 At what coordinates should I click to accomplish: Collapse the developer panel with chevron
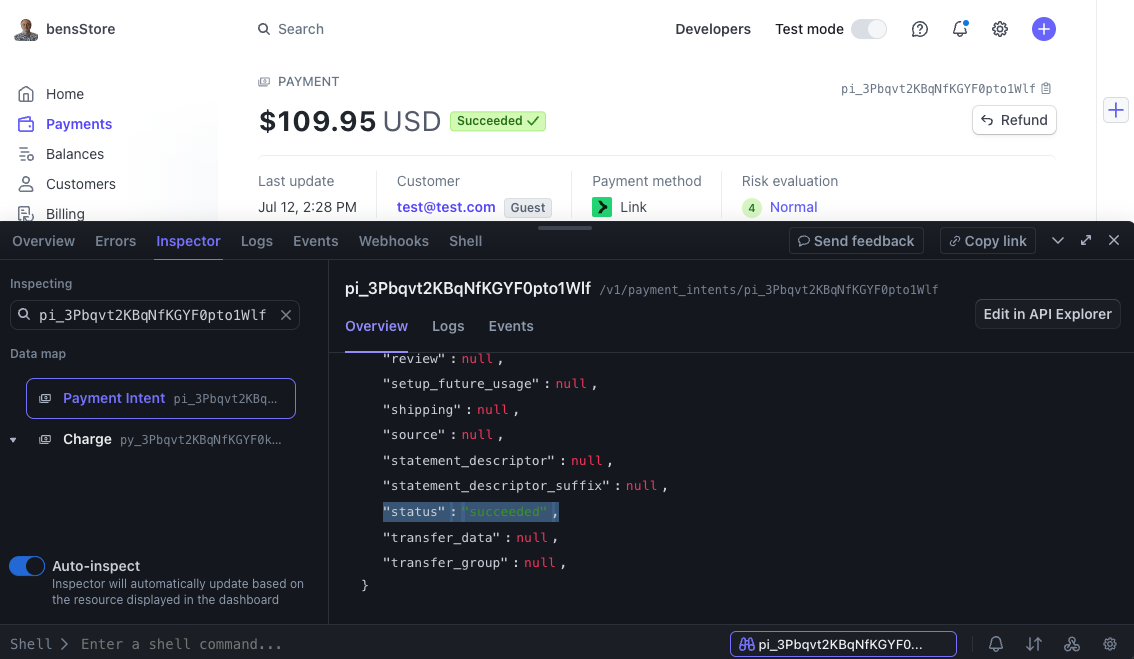coord(1057,240)
